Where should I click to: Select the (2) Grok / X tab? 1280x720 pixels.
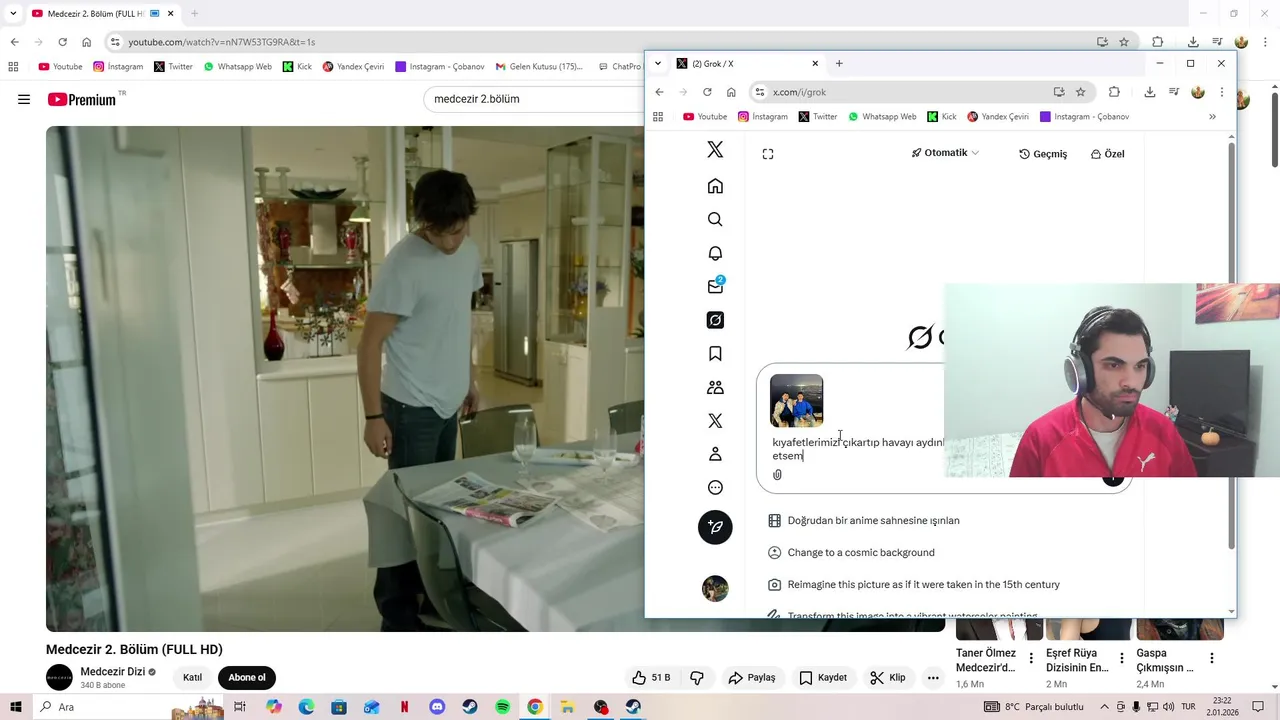(747, 63)
